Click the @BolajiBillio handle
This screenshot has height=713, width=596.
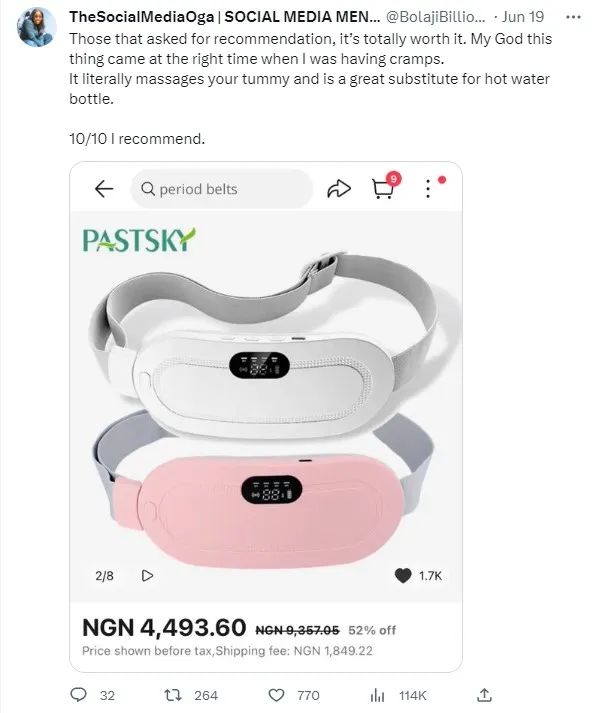[x=436, y=17]
